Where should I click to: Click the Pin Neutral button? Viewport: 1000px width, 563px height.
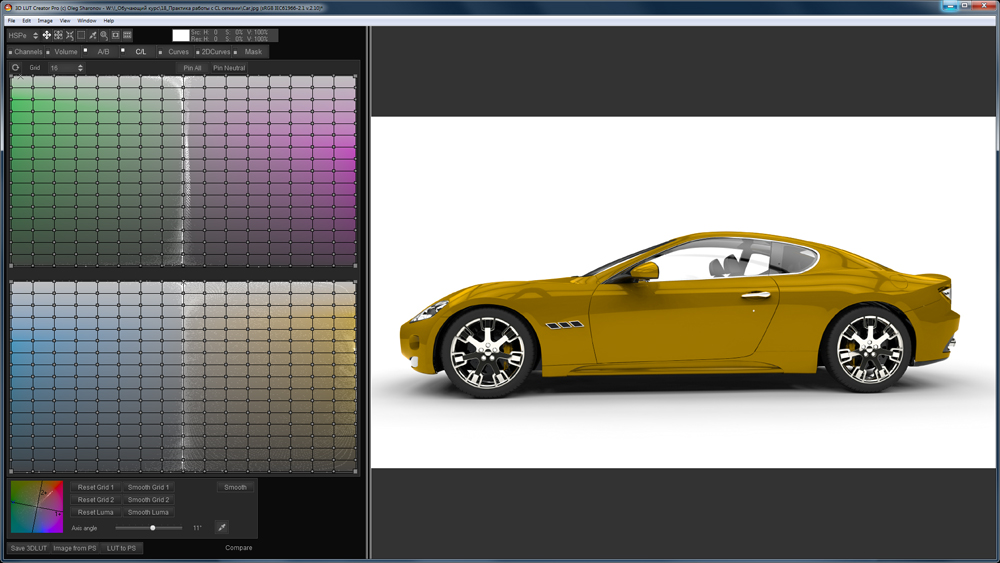(229, 68)
